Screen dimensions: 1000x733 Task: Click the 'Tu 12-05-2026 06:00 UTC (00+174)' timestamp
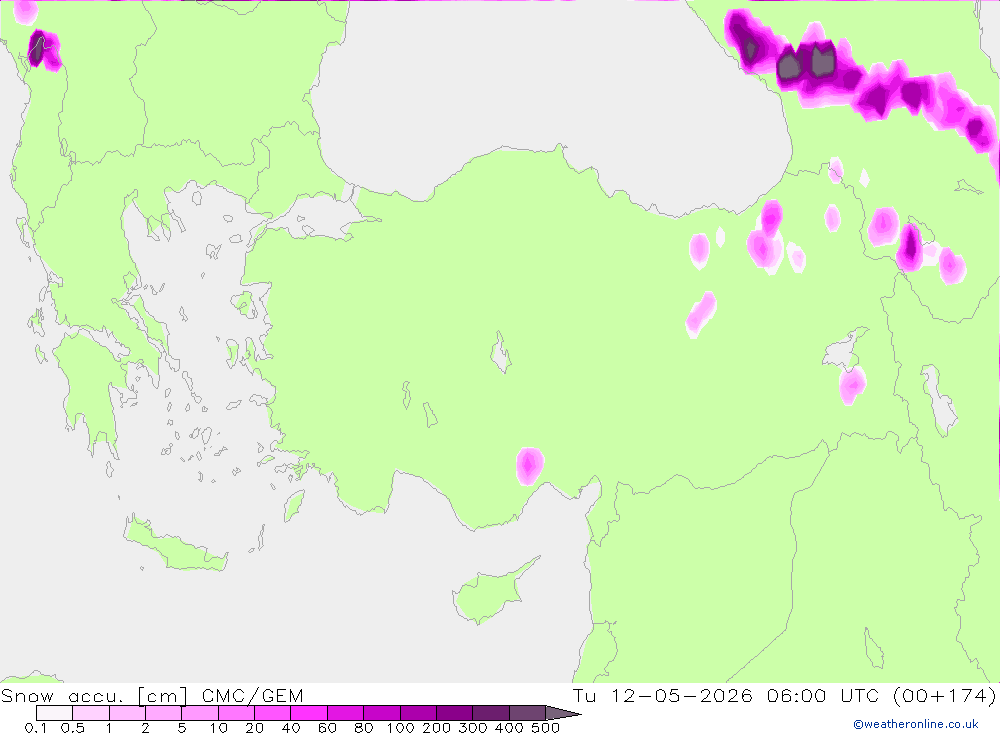[784, 695]
